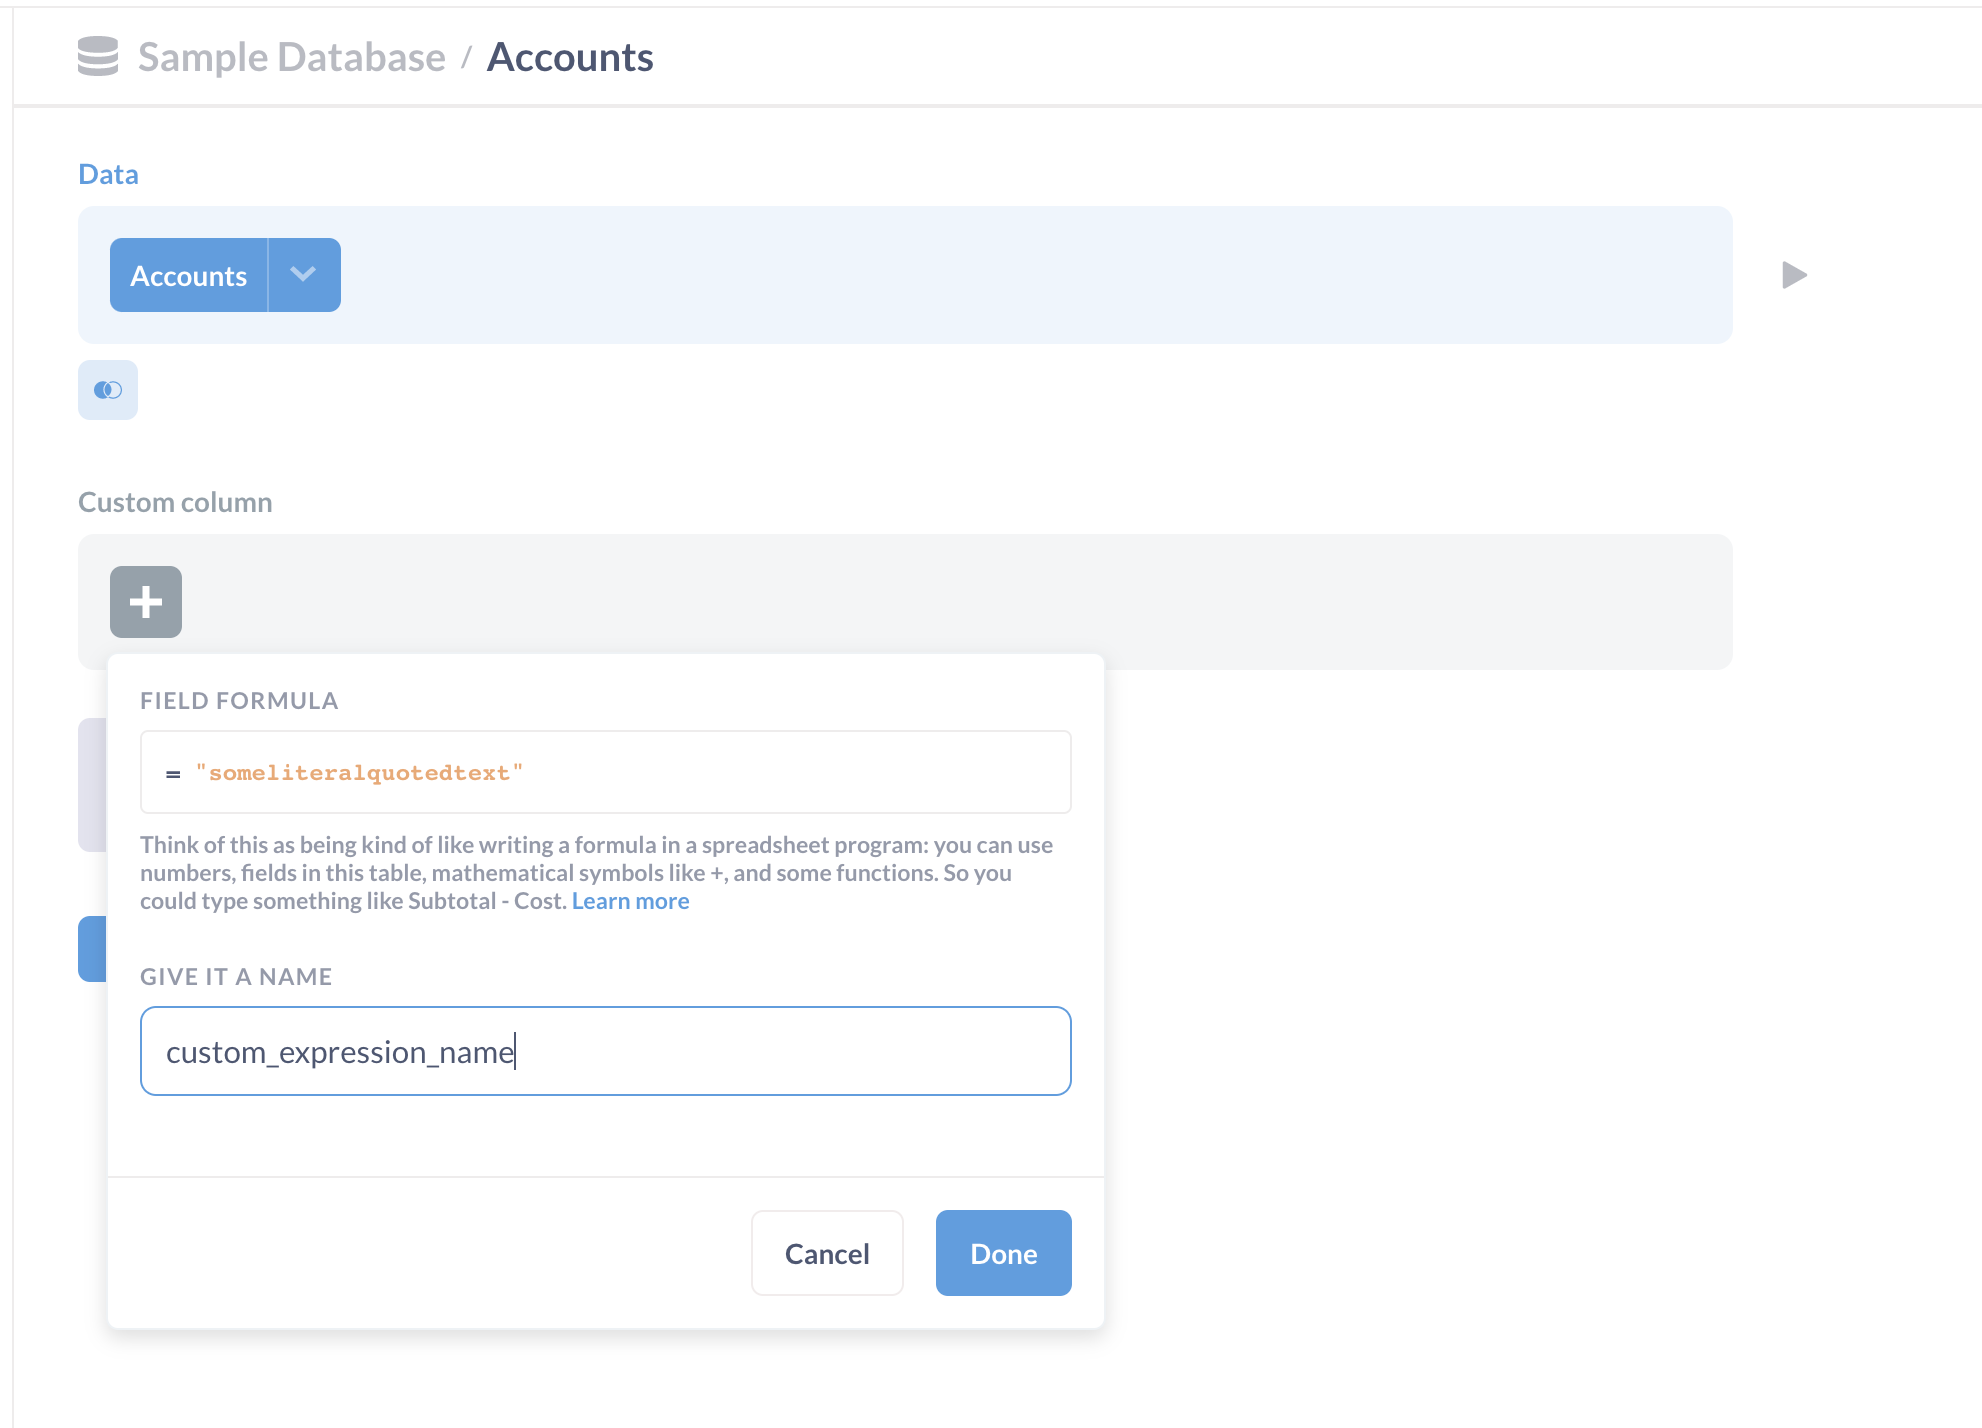Click the chevron icon on the Accounts button
The height and width of the screenshot is (1428, 1982).
[303, 274]
